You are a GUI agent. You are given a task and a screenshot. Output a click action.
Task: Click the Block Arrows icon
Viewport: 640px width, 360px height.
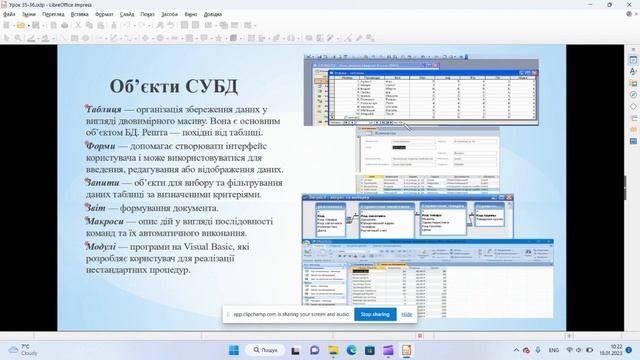pyautogui.click(x=175, y=38)
